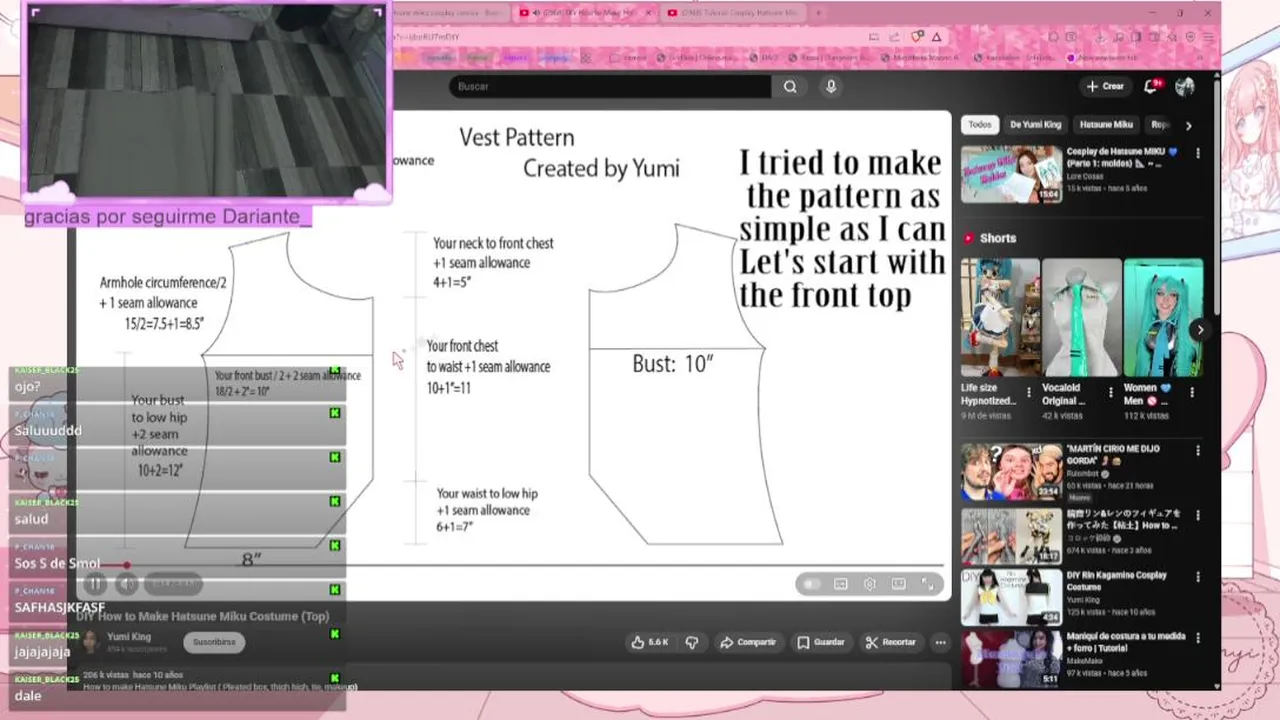Select the De Yumi King filter chip
Viewport: 1280px width, 720px height.
point(1035,125)
